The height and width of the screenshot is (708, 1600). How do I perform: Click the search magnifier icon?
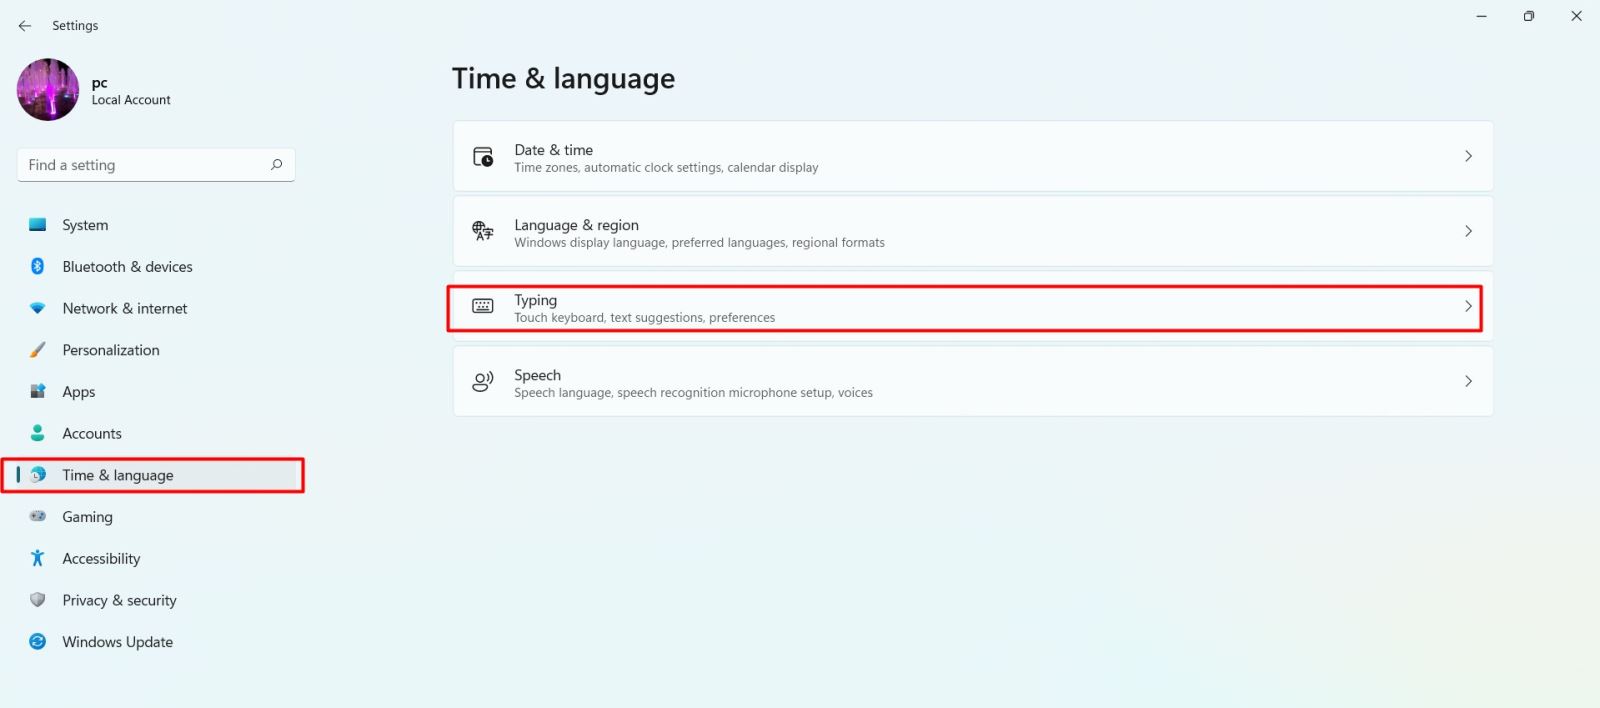[x=276, y=165]
